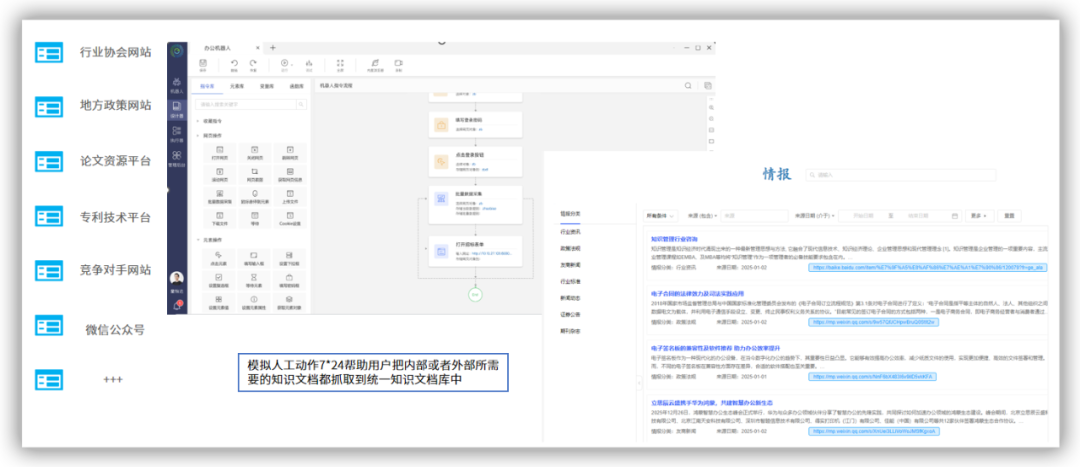The image size is (1080, 467).
Task: Select the 打开招标表单 flow node
Action: click(475, 253)
